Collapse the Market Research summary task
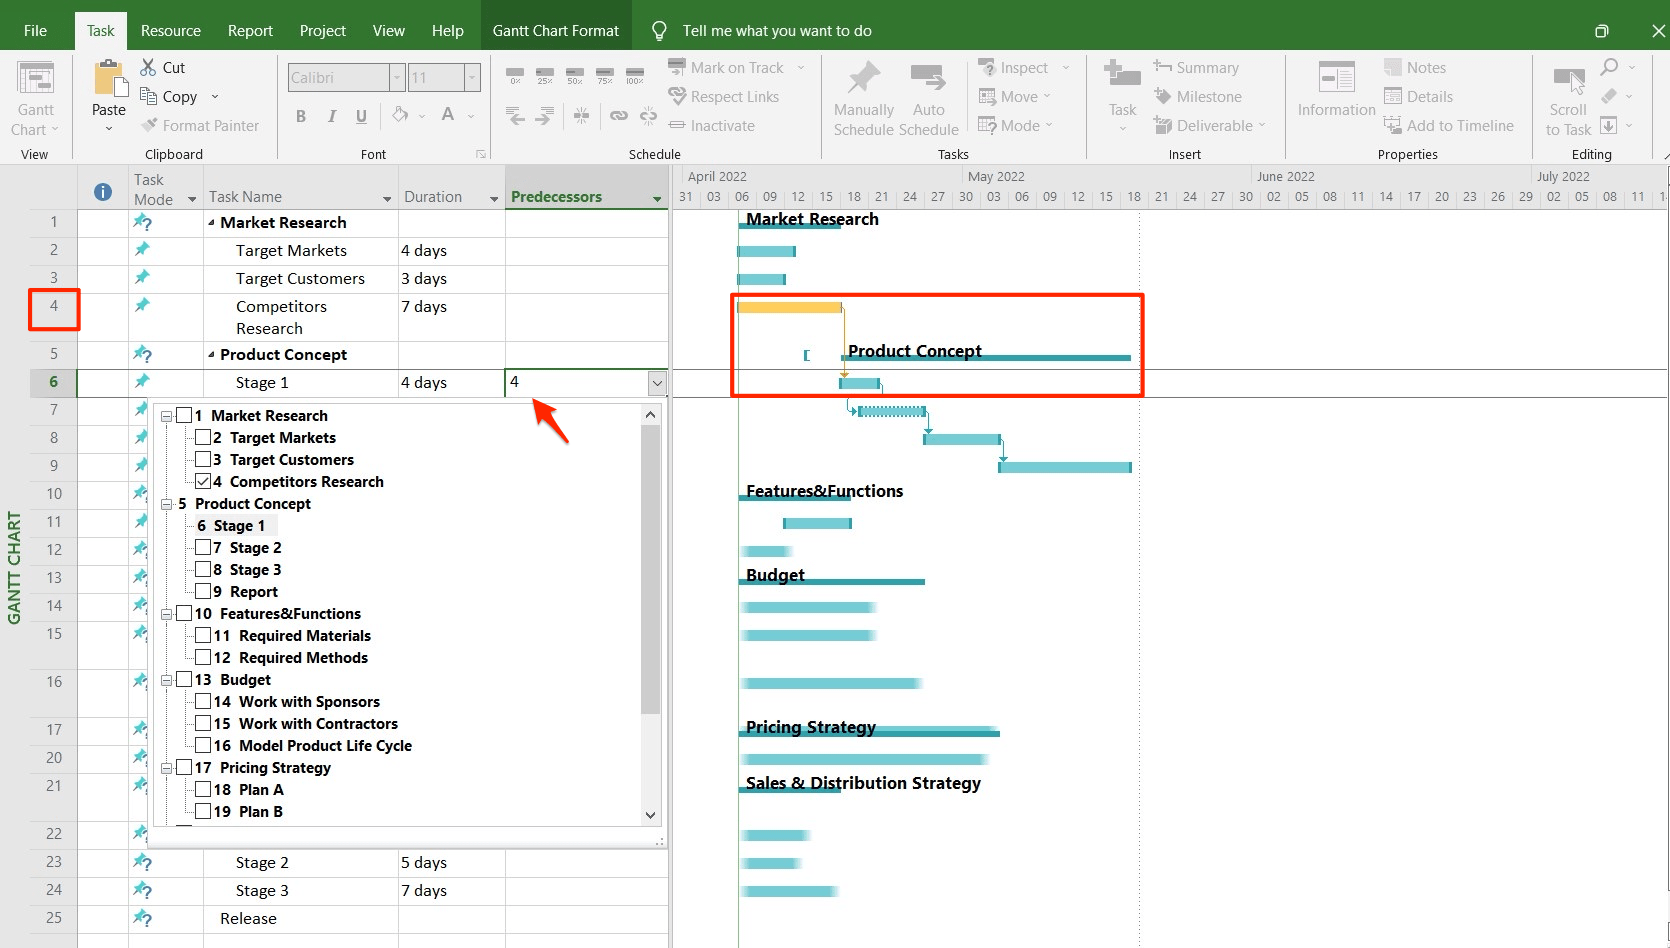The height and width of the screenshot is (948, 1670). click(x=211, y=222)
